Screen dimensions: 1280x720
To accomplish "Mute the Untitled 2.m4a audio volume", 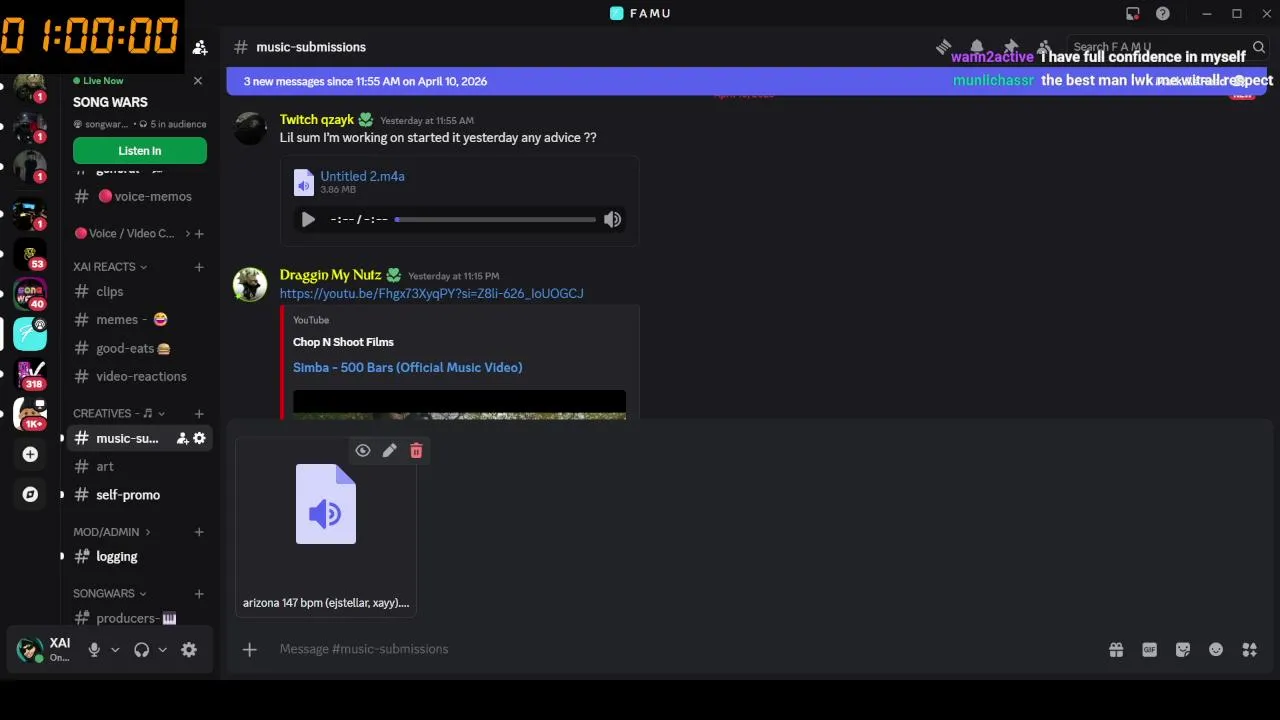I will pos(612,219).
